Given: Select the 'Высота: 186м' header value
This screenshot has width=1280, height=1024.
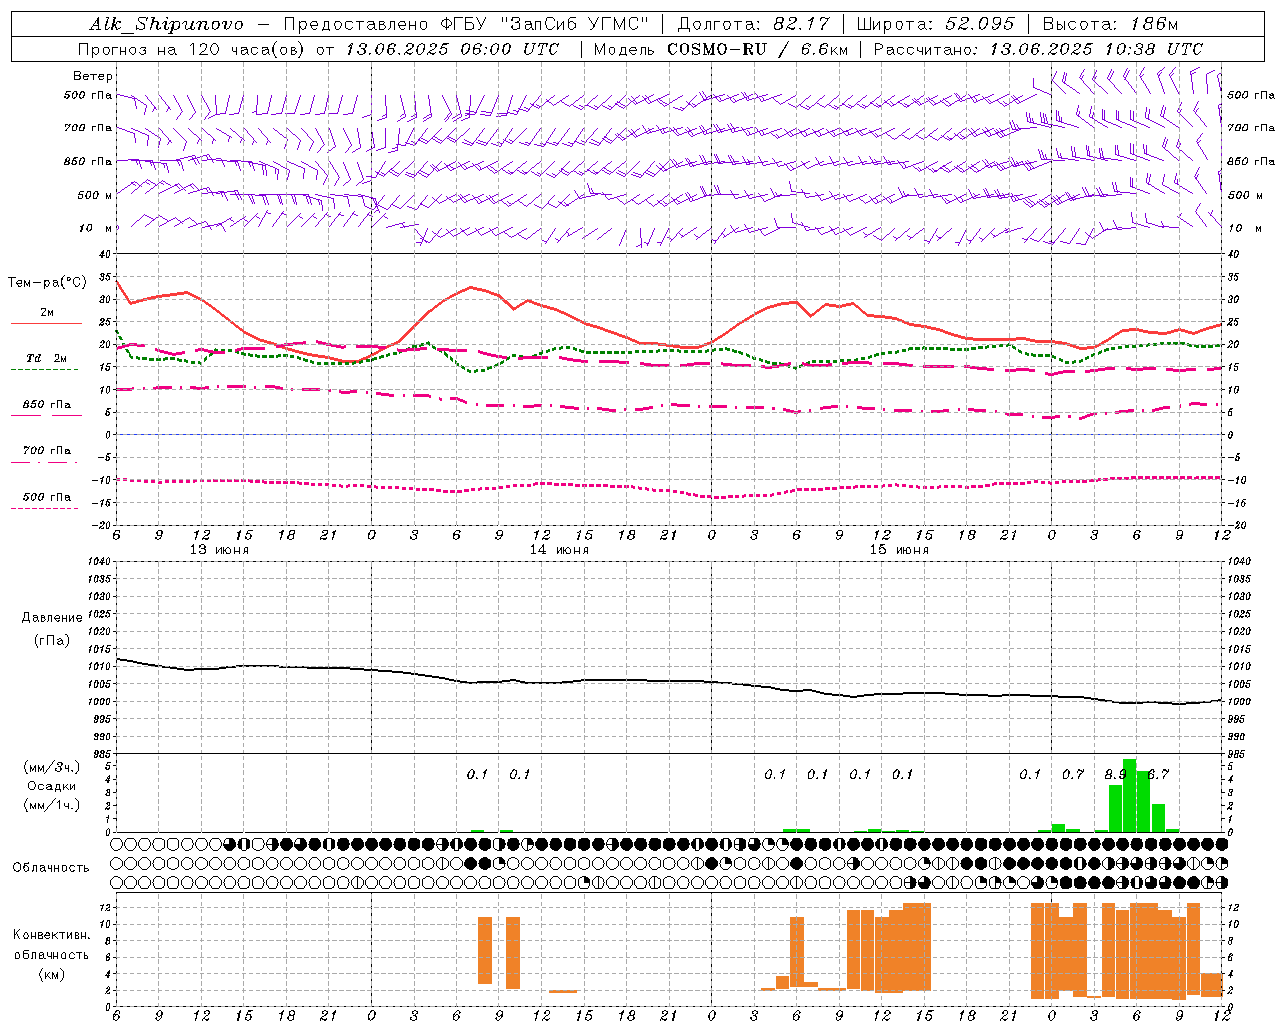Looking at the screenshot, I should tap(1110, 24).
